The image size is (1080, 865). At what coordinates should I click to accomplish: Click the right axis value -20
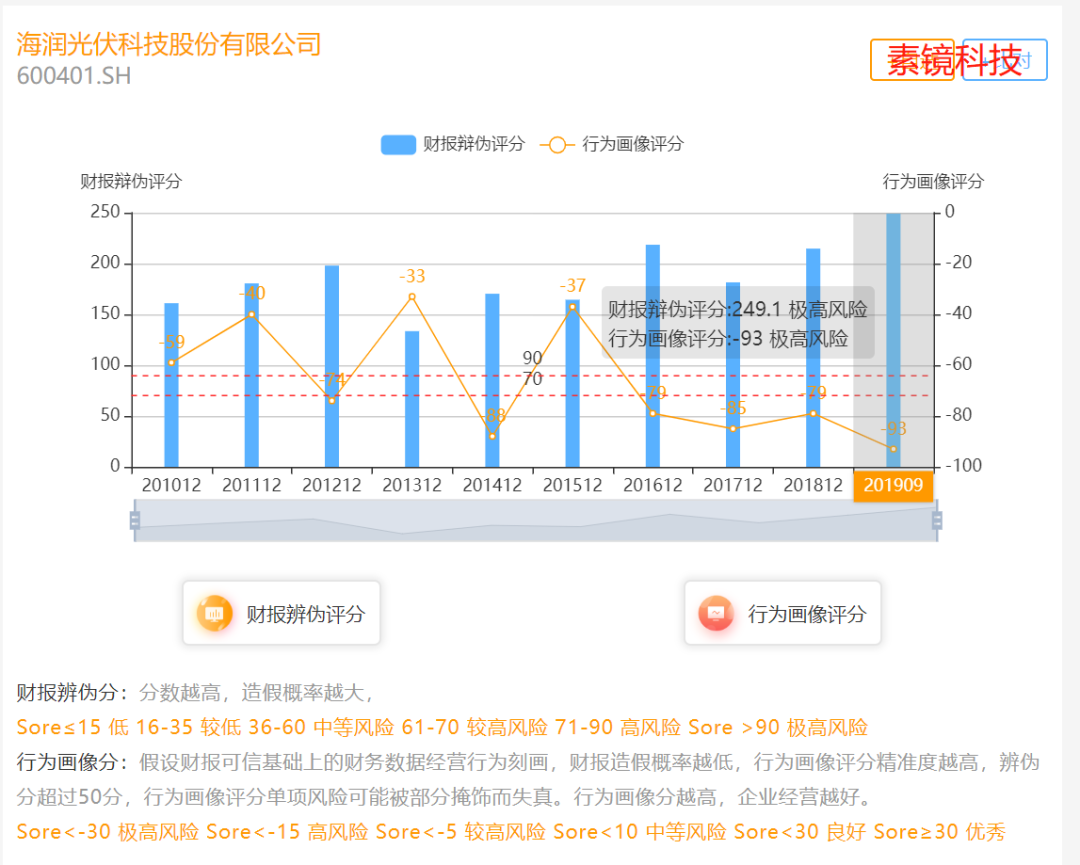click(958, 262)
